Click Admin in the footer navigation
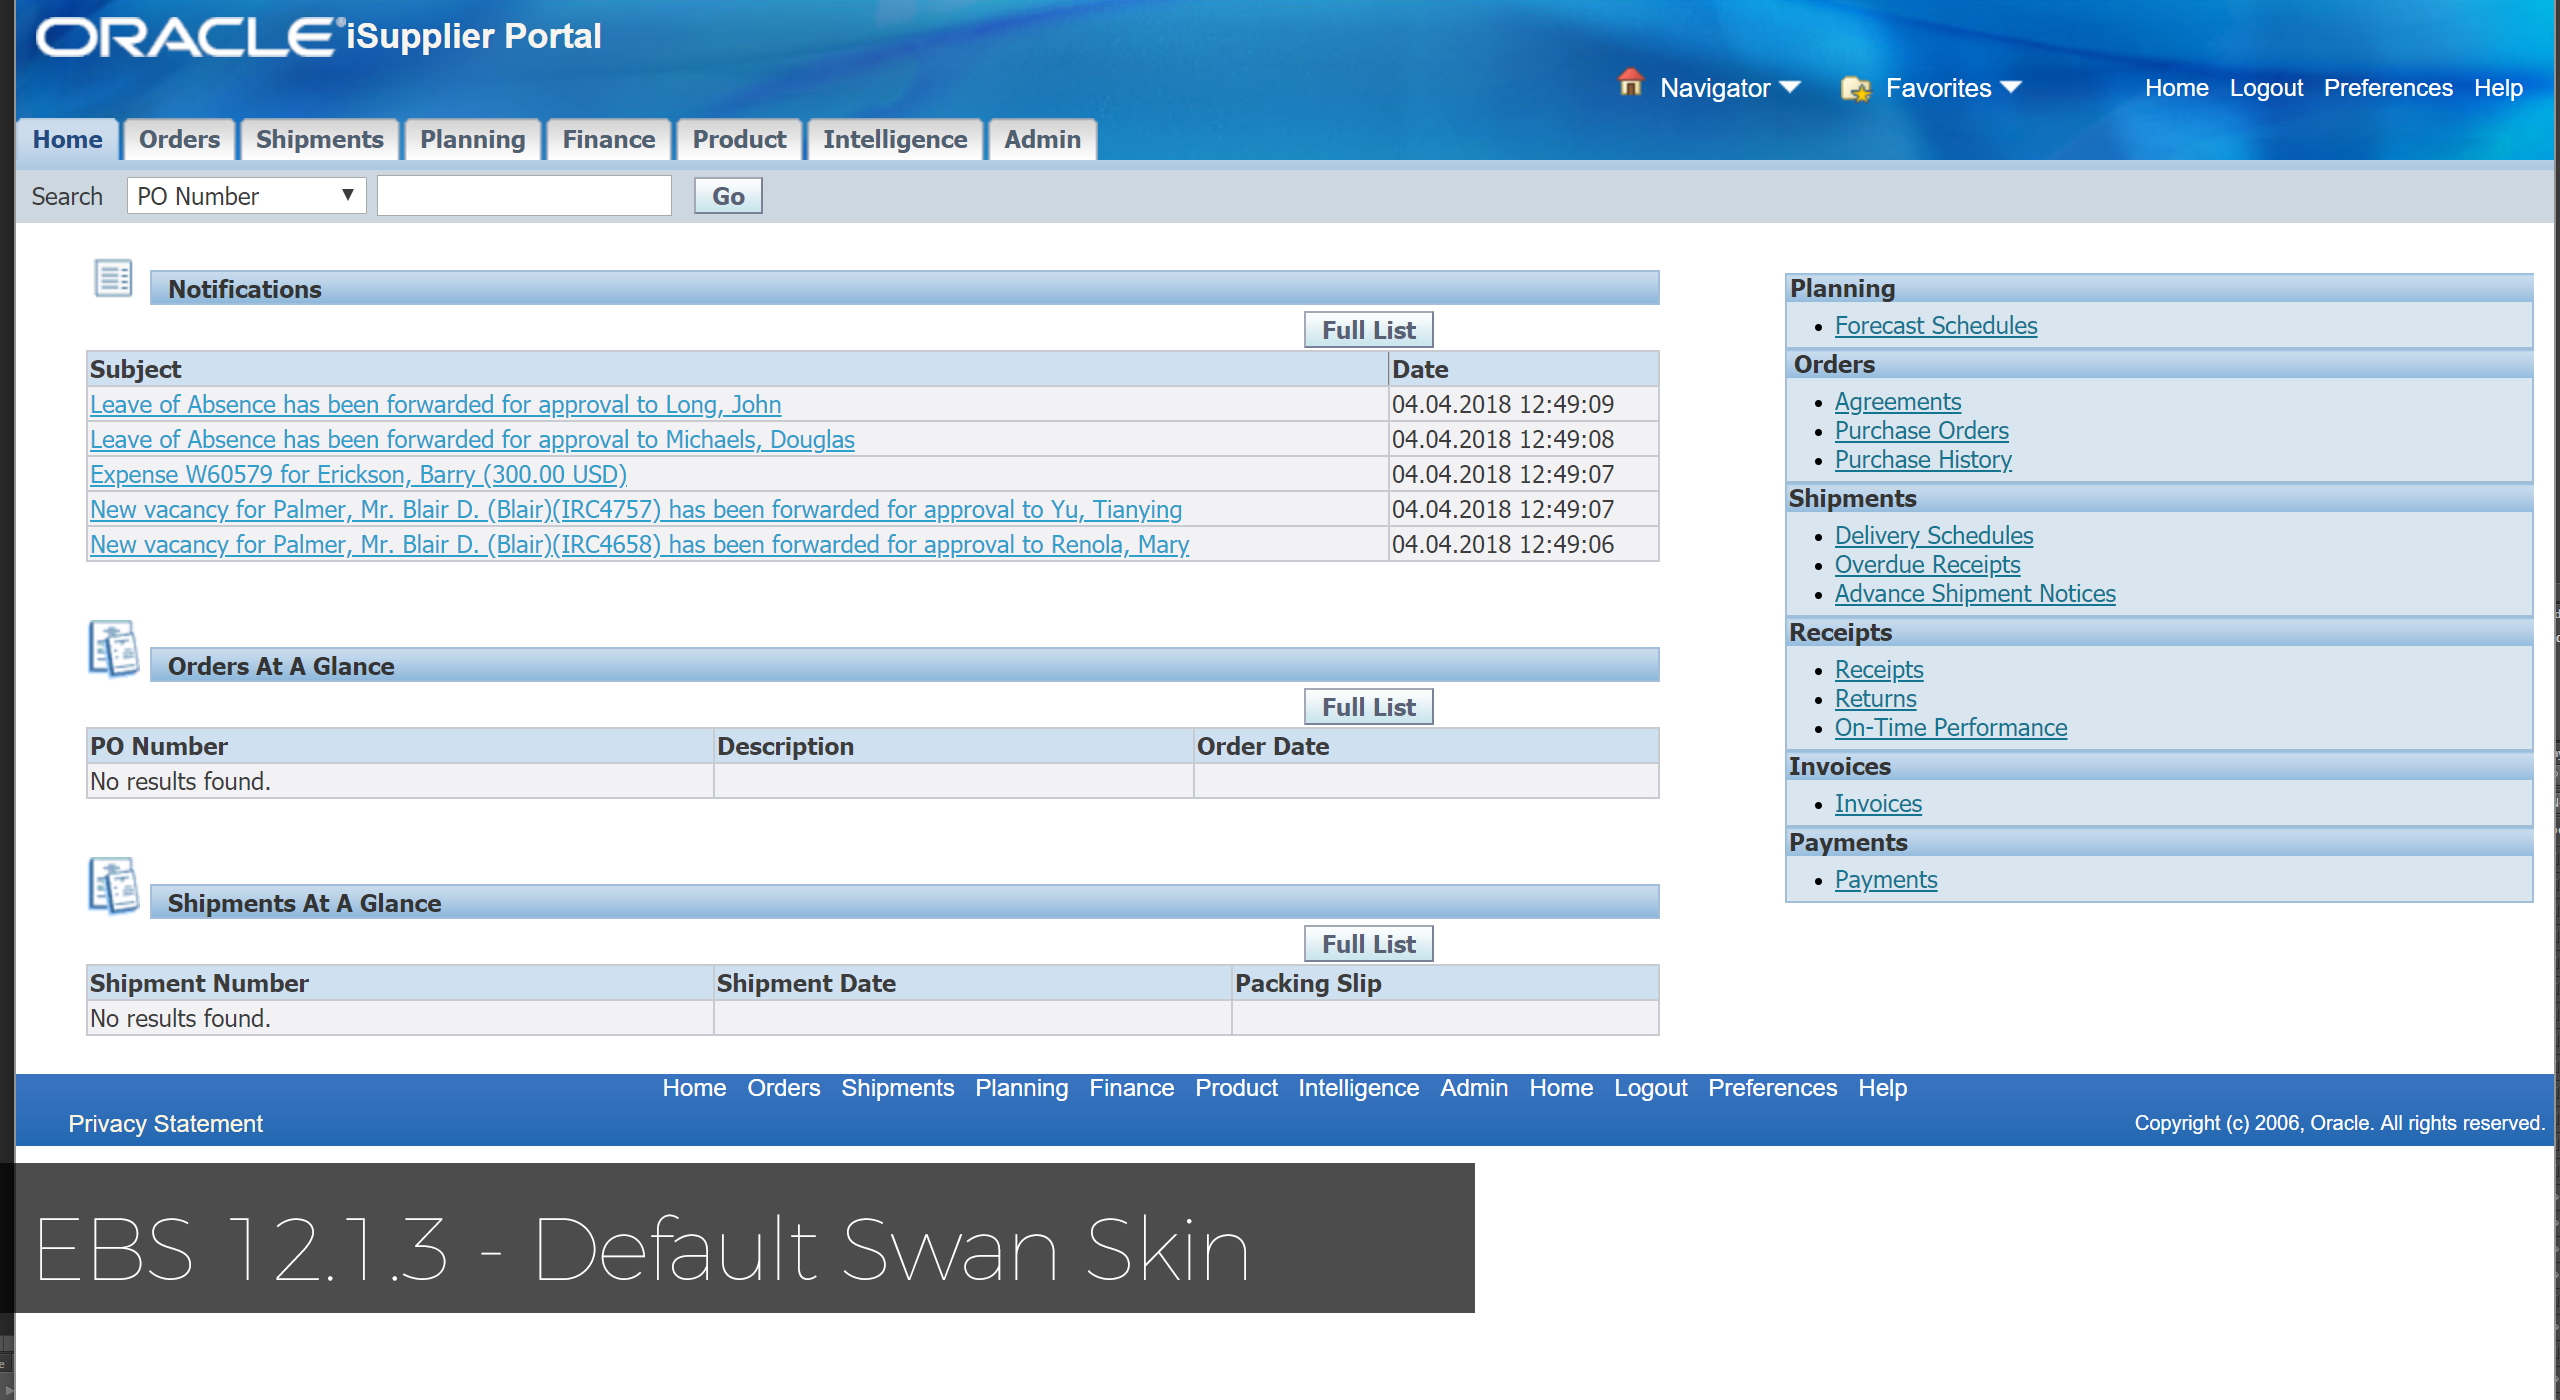 pos(1473,1088)
